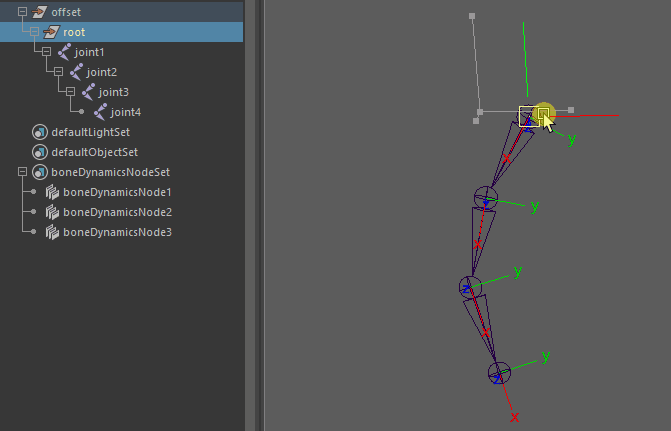Viewport: 671px width, 431px height.
Task: Click the joint2 joint icon
Action: (76, 72)
